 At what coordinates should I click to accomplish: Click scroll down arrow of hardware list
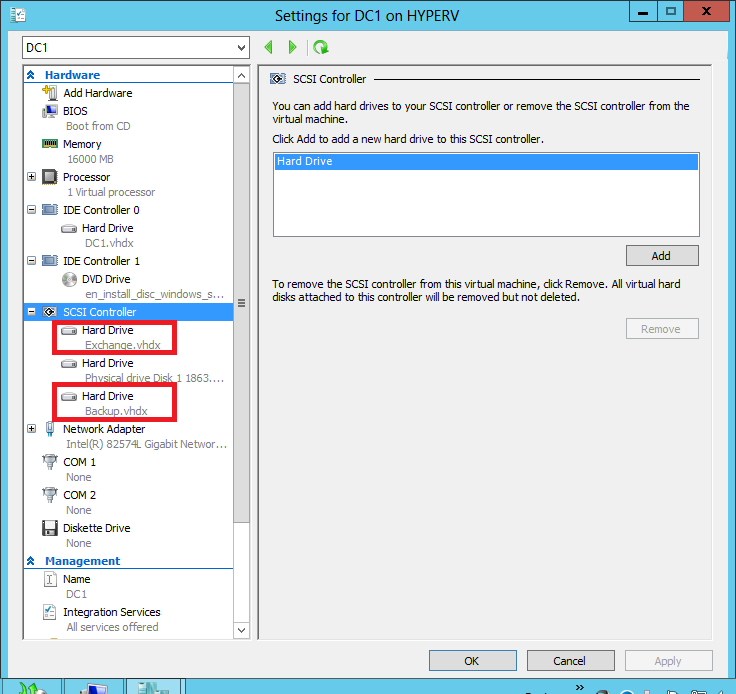click(241, 630)
